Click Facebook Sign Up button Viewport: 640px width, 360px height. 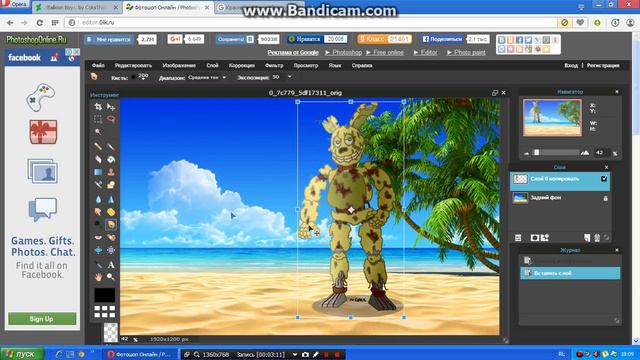click(42, 319)
